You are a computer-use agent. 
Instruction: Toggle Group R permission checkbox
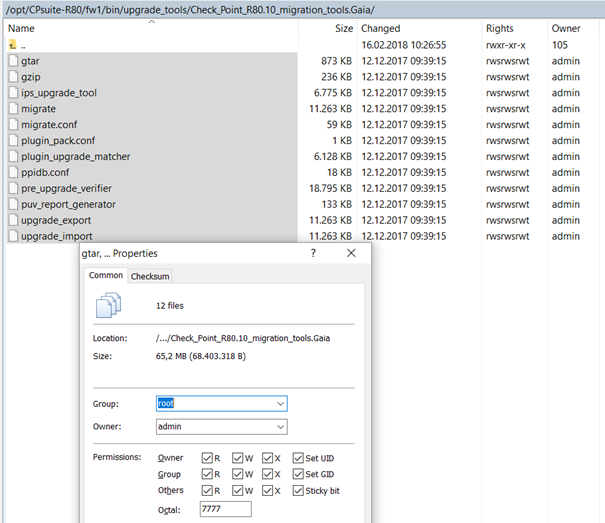(207, 474)
